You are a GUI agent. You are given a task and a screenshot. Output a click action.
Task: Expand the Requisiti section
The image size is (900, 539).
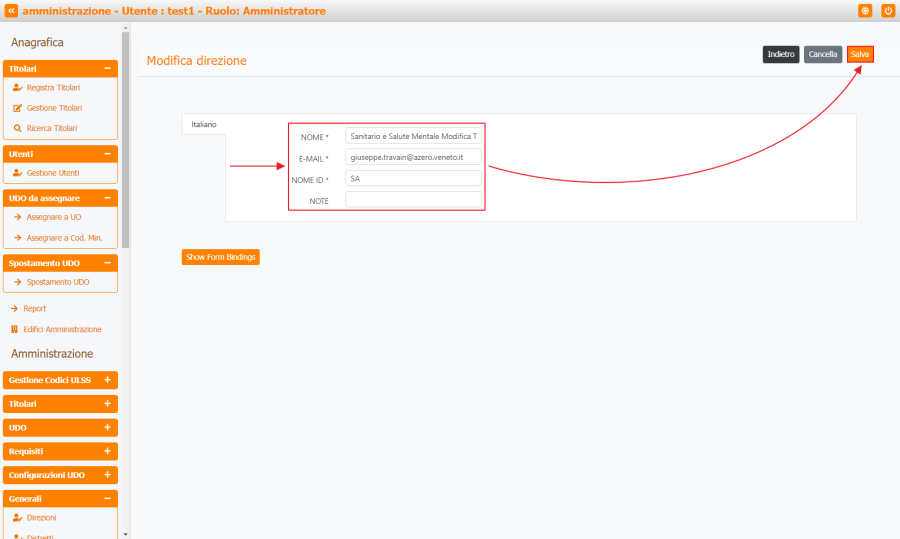click(107, 451)
